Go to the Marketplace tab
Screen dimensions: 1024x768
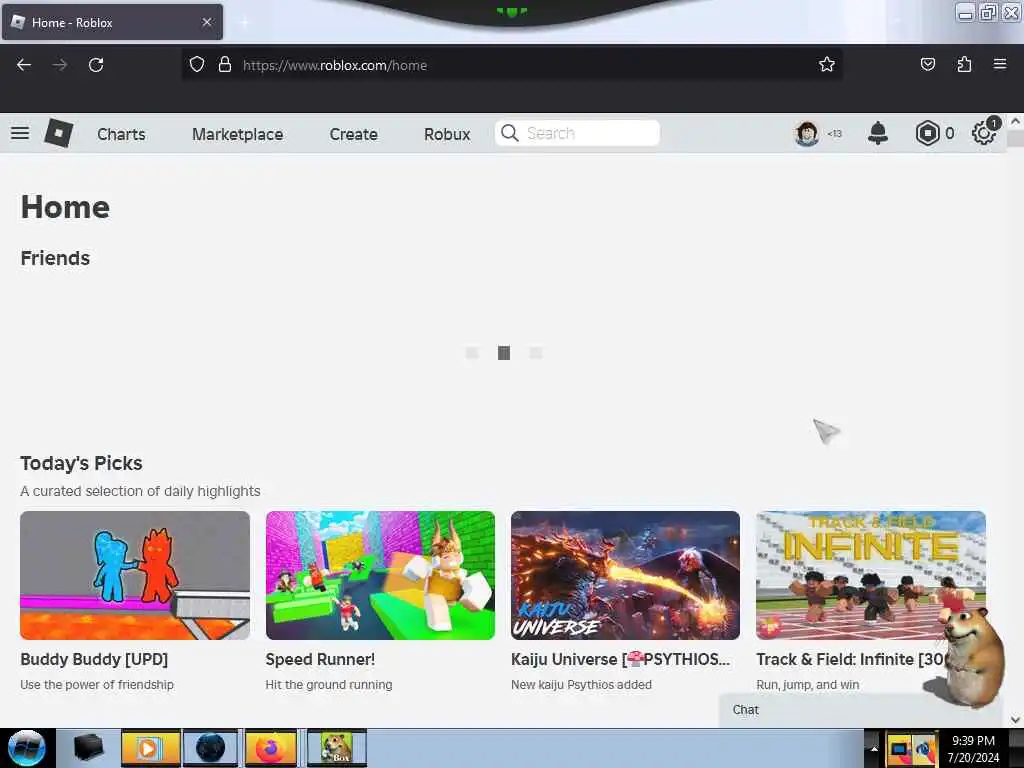[x=238, y=134]
